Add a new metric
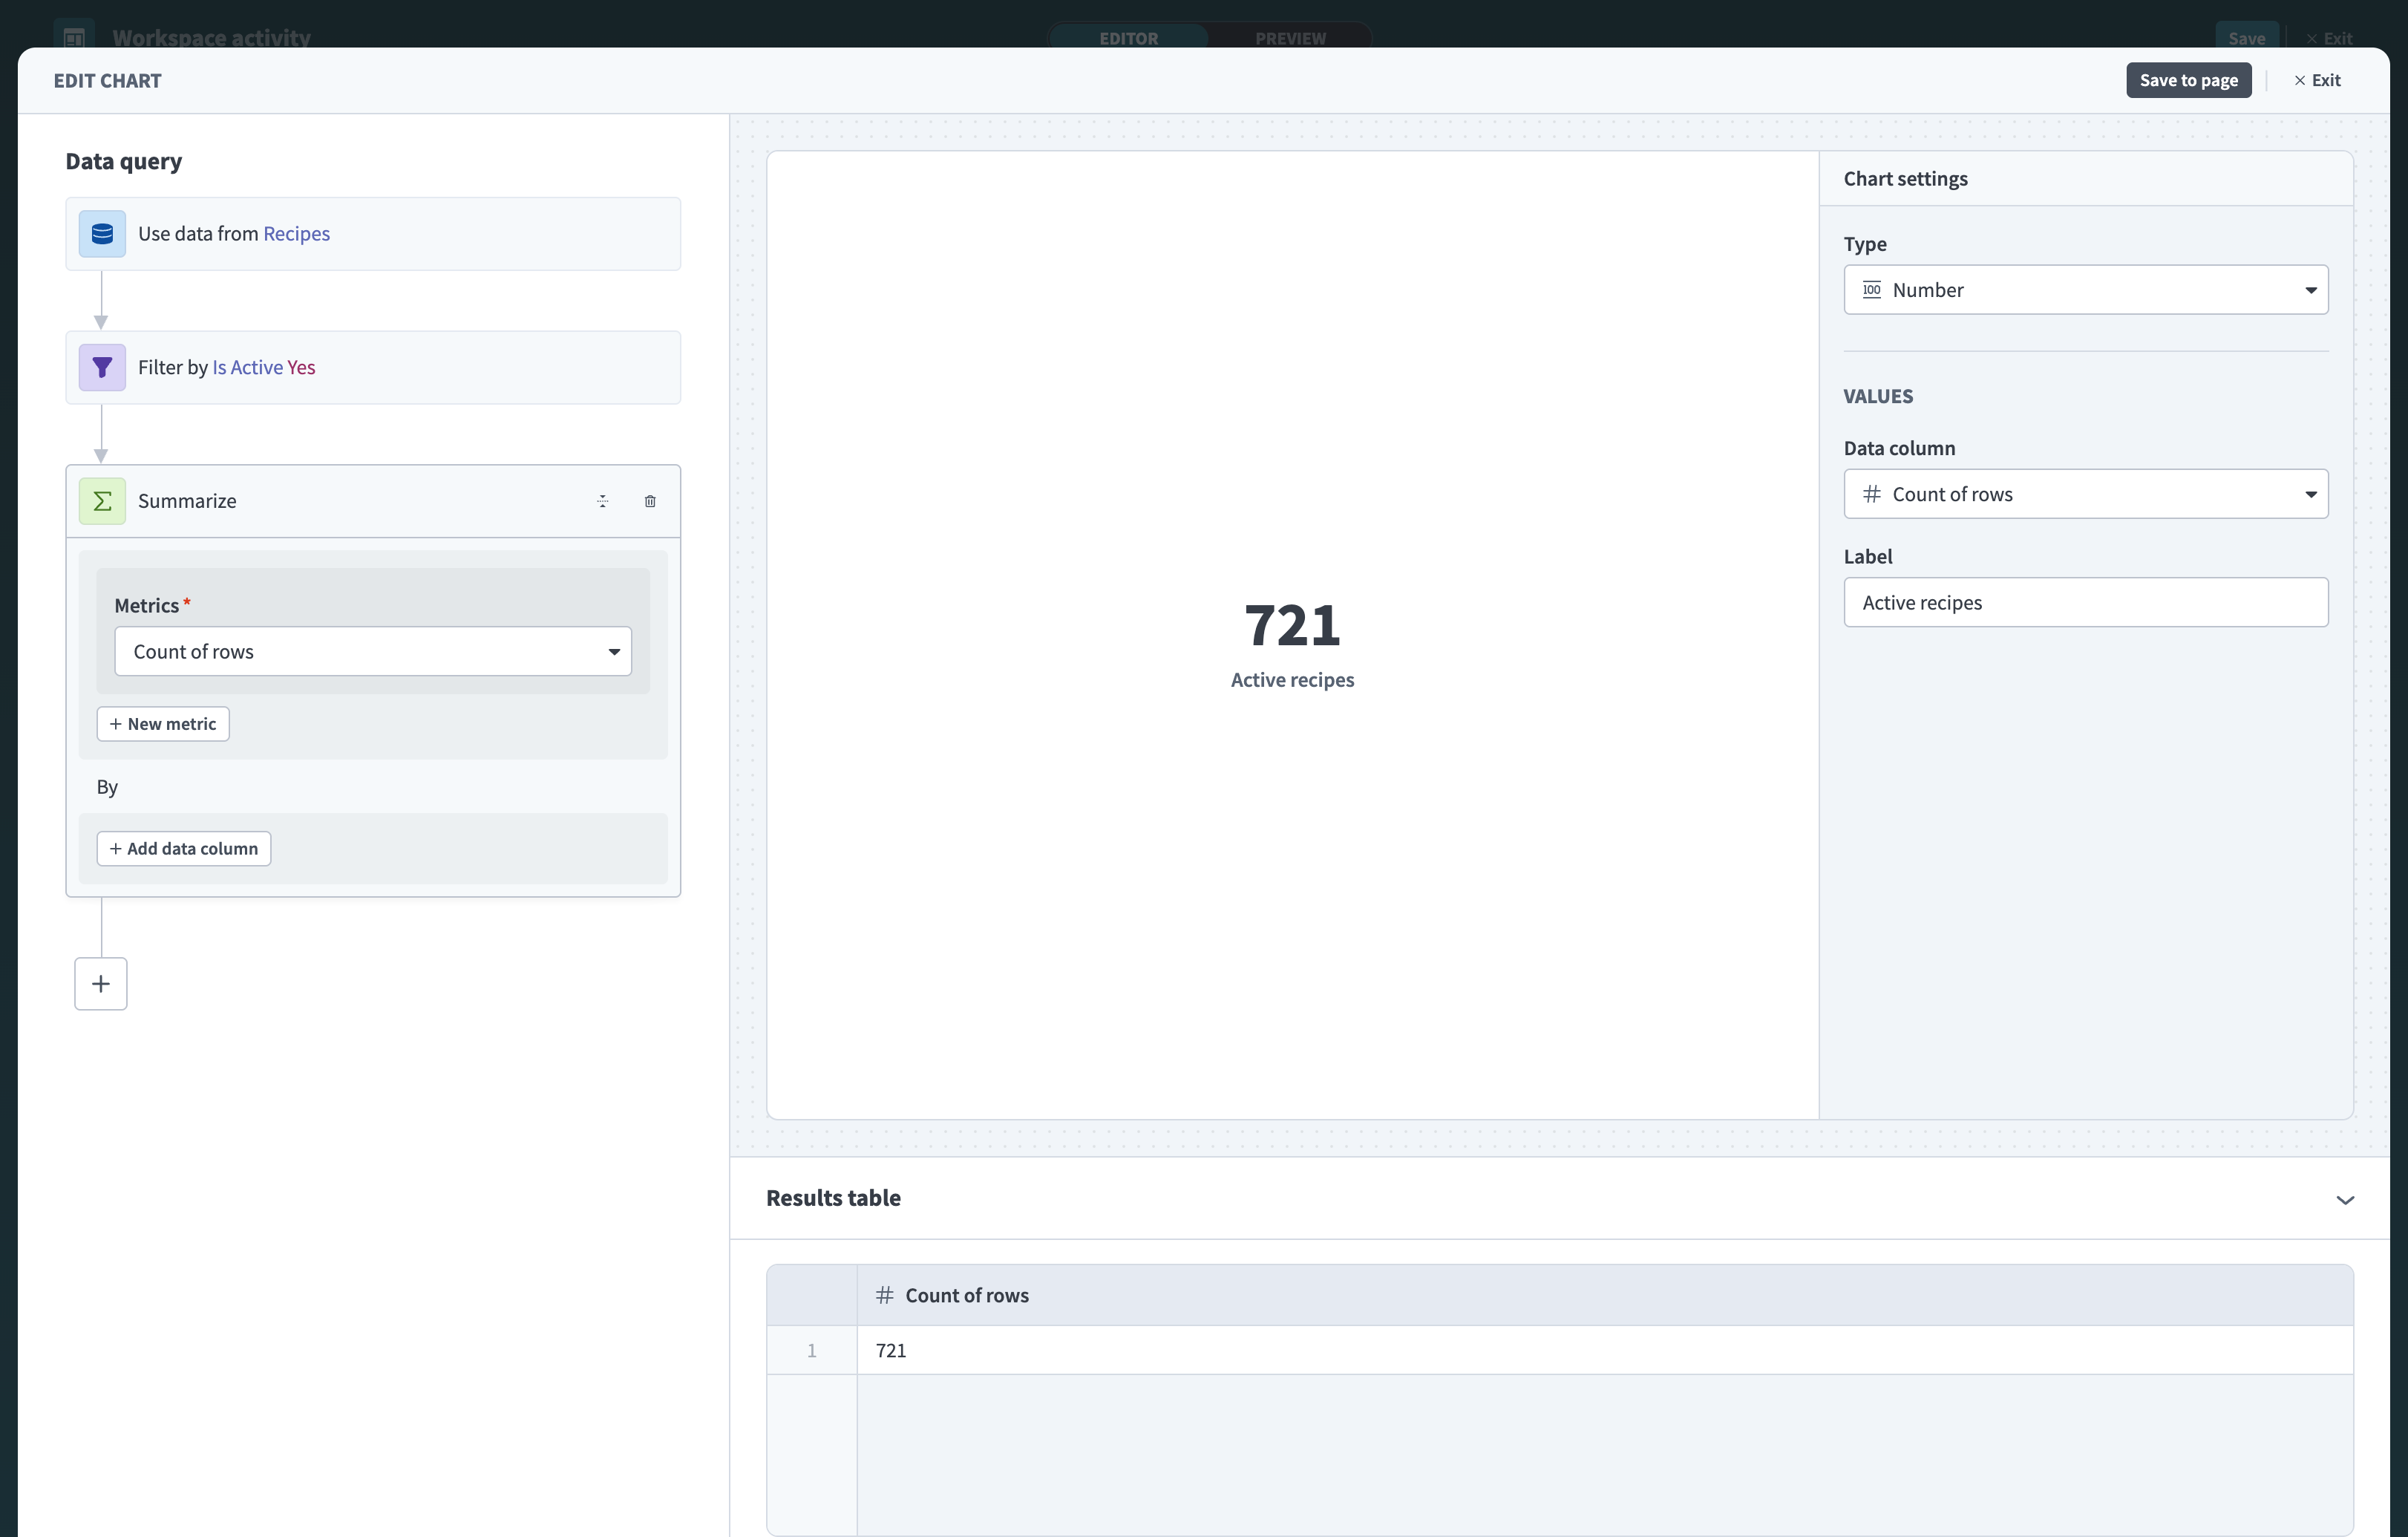The height and width of the screenshot is (1537, 2408). pos(162,723)
